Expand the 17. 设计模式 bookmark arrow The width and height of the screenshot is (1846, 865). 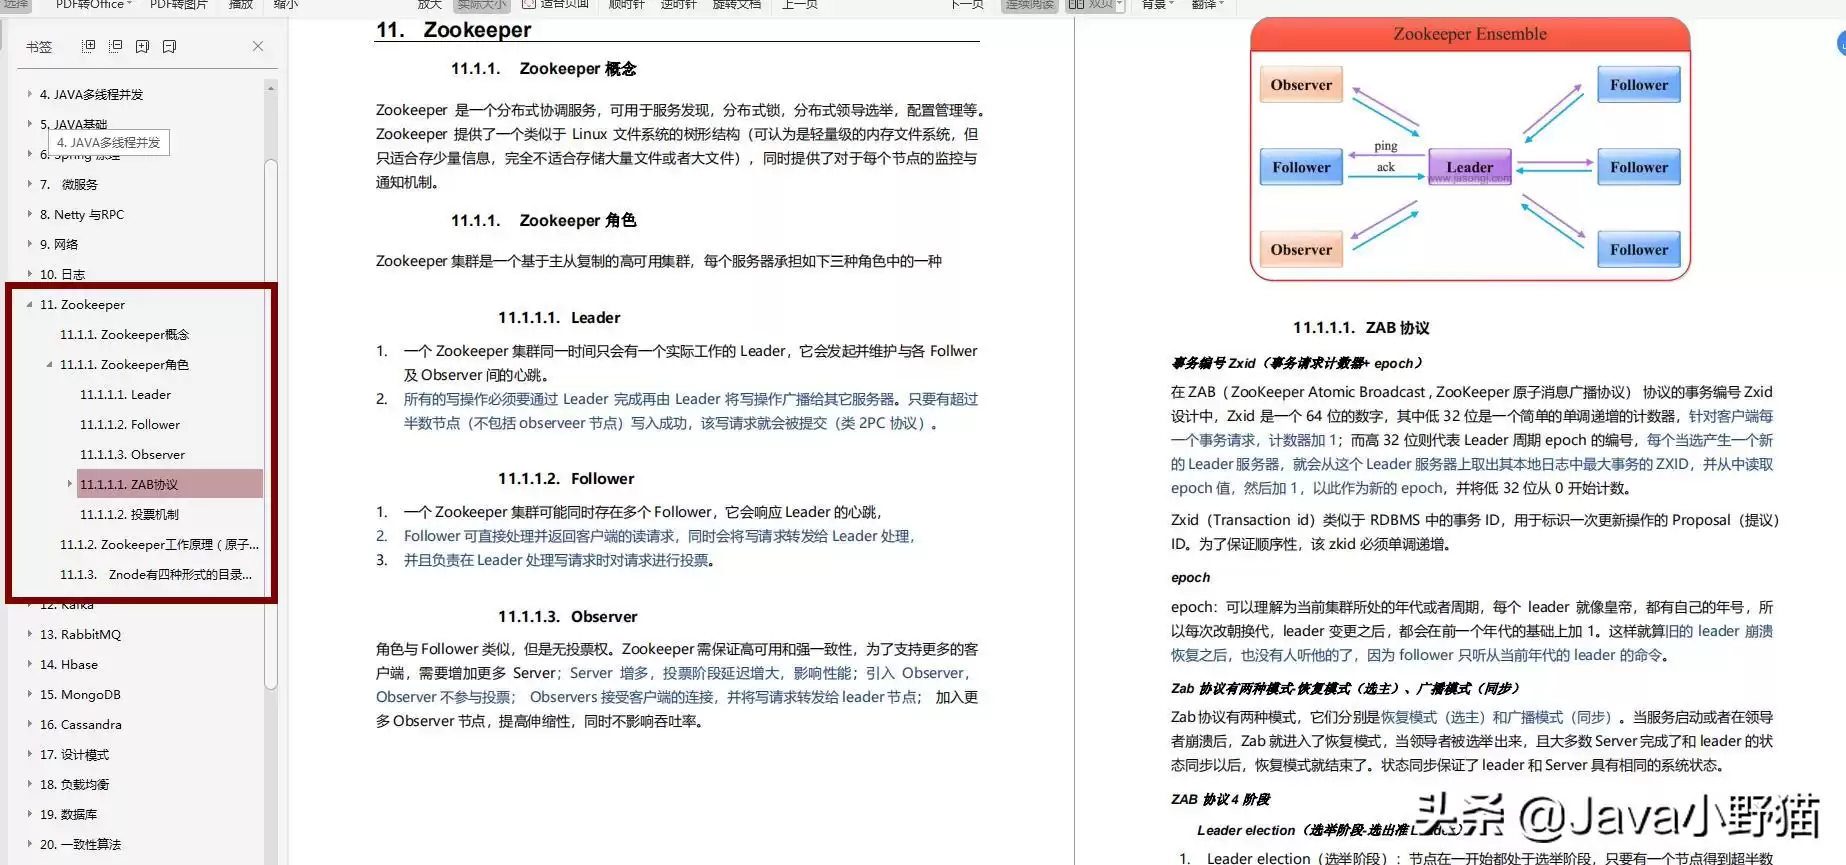pyautogui.click(x=29, y=754)
